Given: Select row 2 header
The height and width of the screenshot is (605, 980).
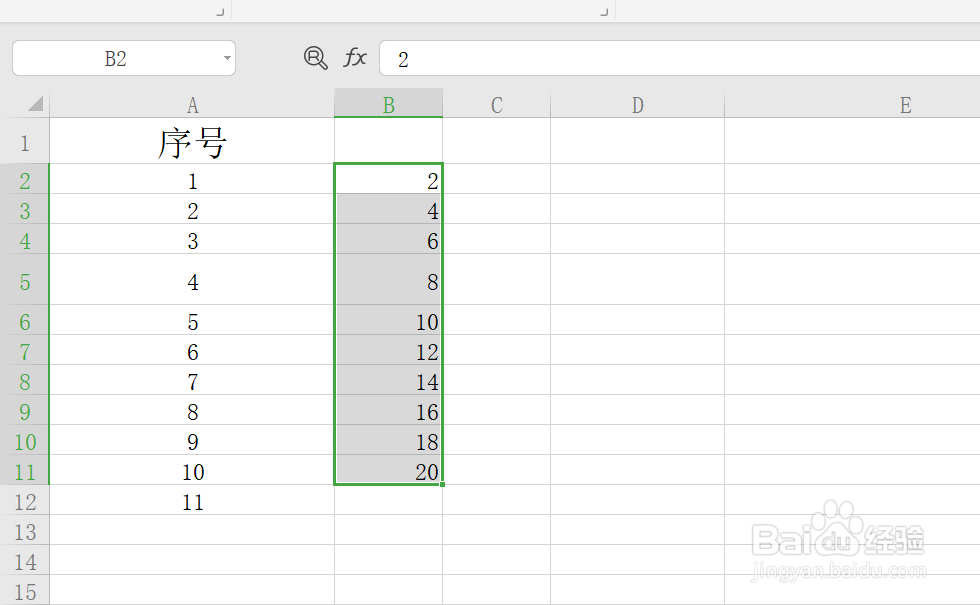Looking at the screenshot, I should click(24, 179).
